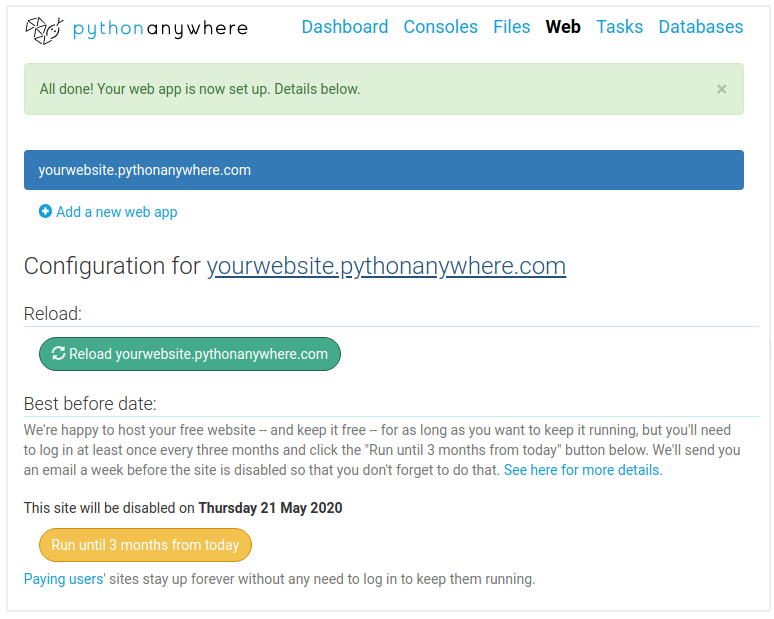774x619 pixels.
Task: Click 'See here for more details' link
Action: (583, 470)
